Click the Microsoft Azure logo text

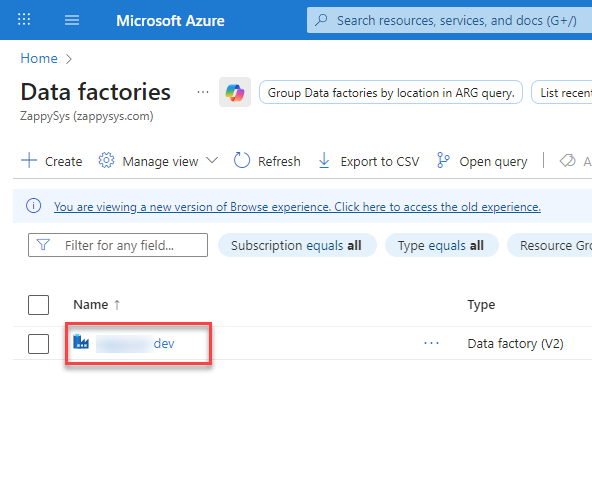point(170,21)
